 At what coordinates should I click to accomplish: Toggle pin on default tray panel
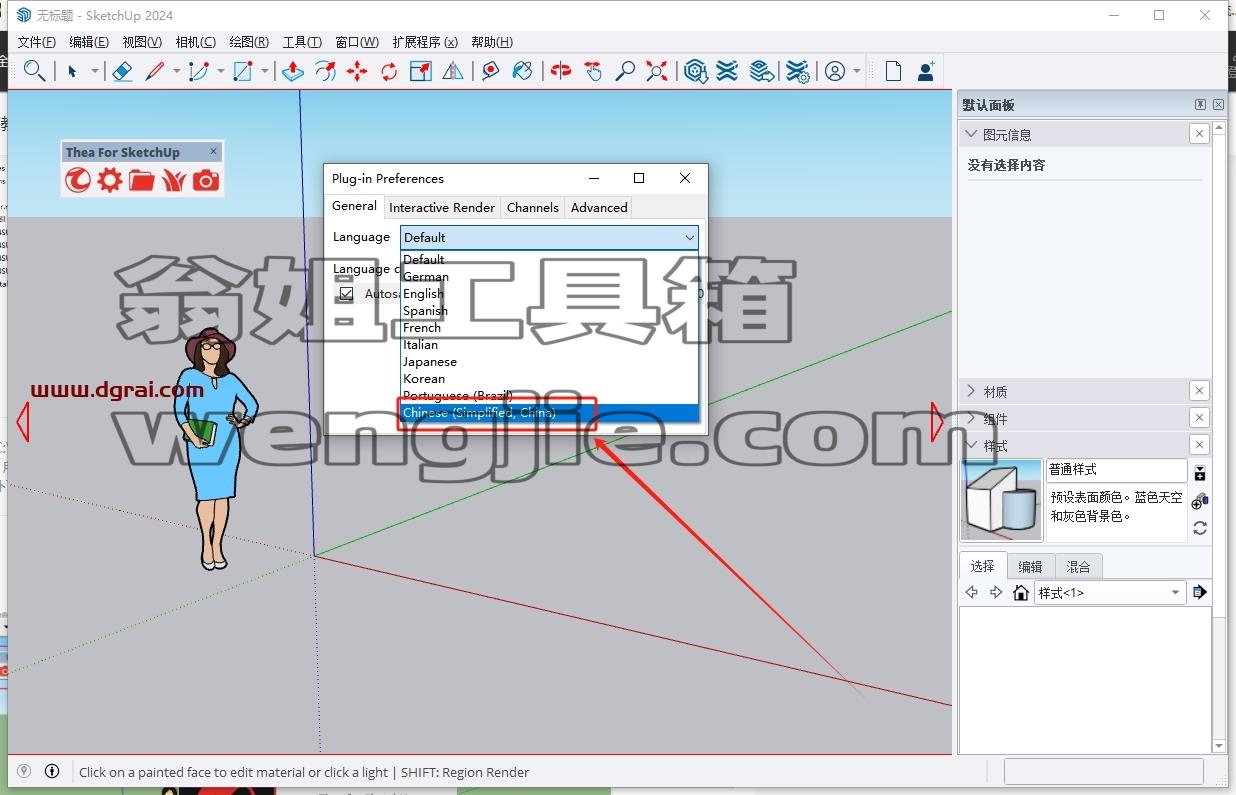click(x=1200, y=105)
